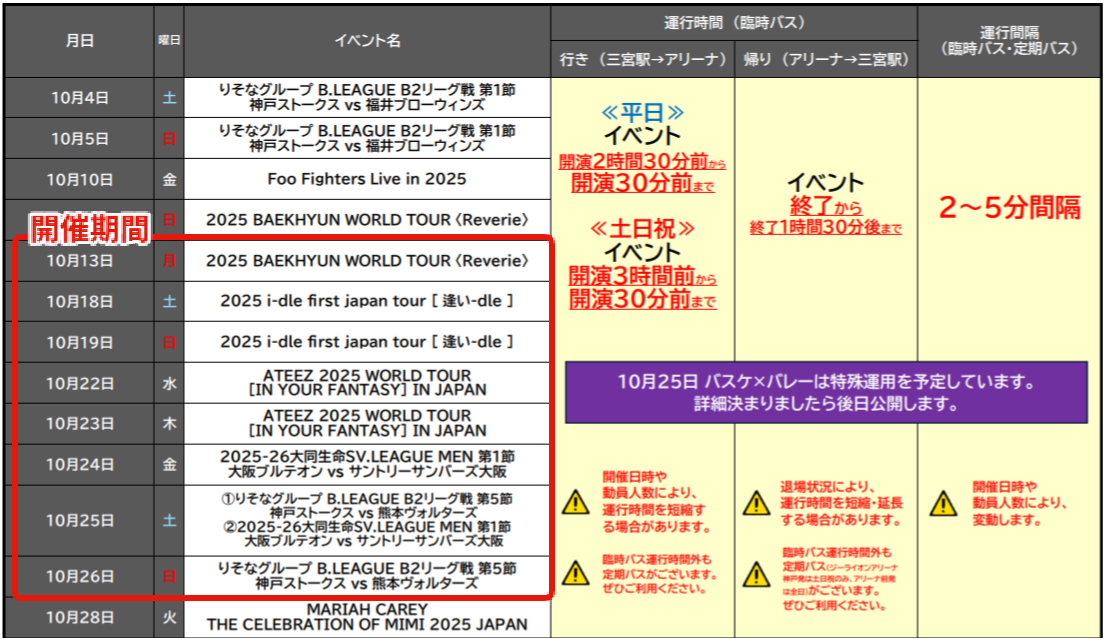This screenshot has width=1104, height=639.
Task: Select the 月日 column header
Action: coord(80,41)
